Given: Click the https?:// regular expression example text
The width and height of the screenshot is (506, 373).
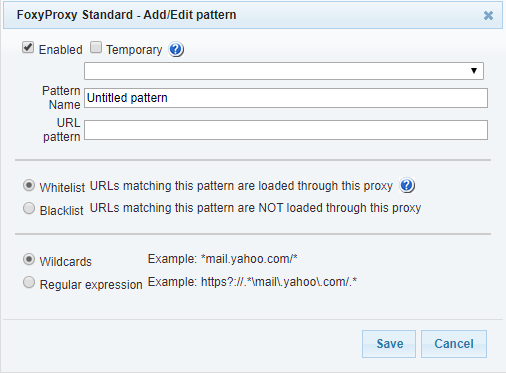Looking at the screenshot, I should 279,282.
